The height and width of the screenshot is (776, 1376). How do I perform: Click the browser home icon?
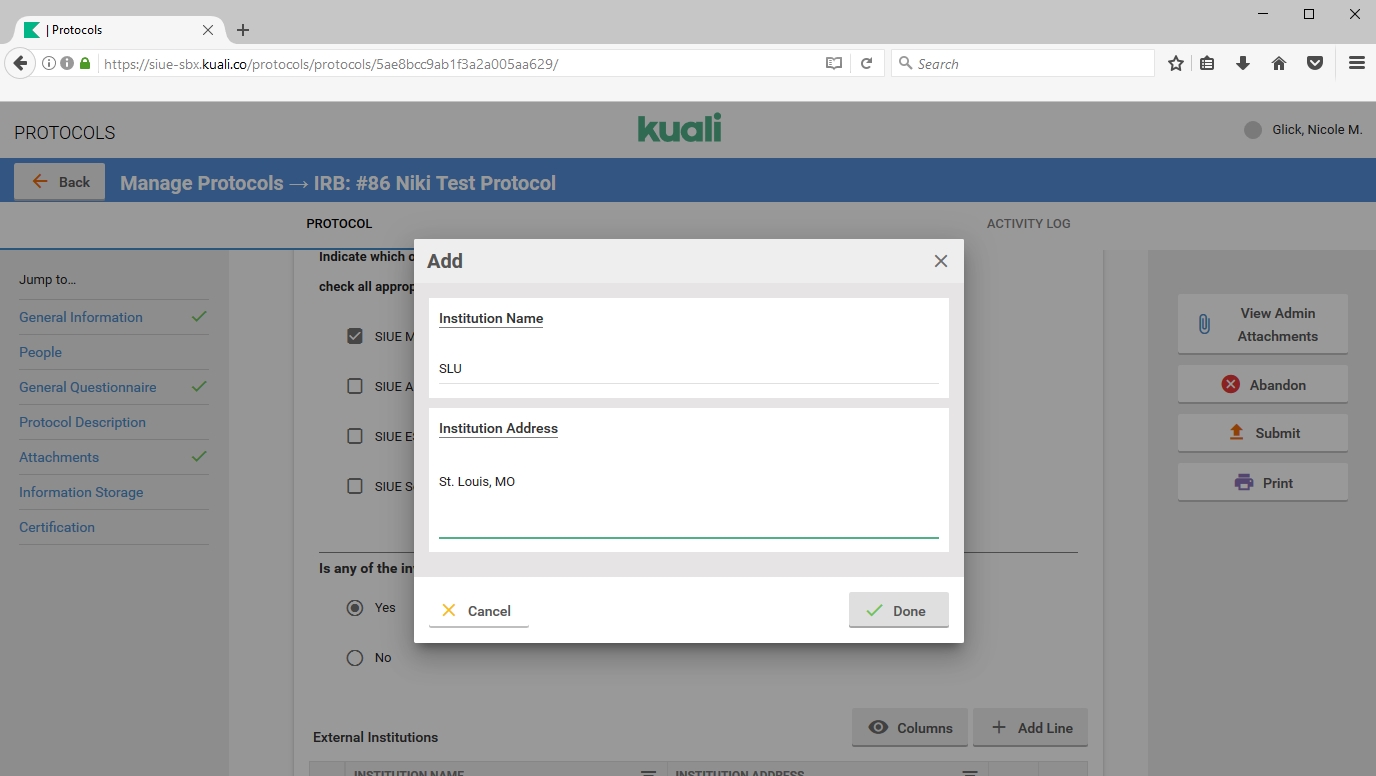(1278, 63)
